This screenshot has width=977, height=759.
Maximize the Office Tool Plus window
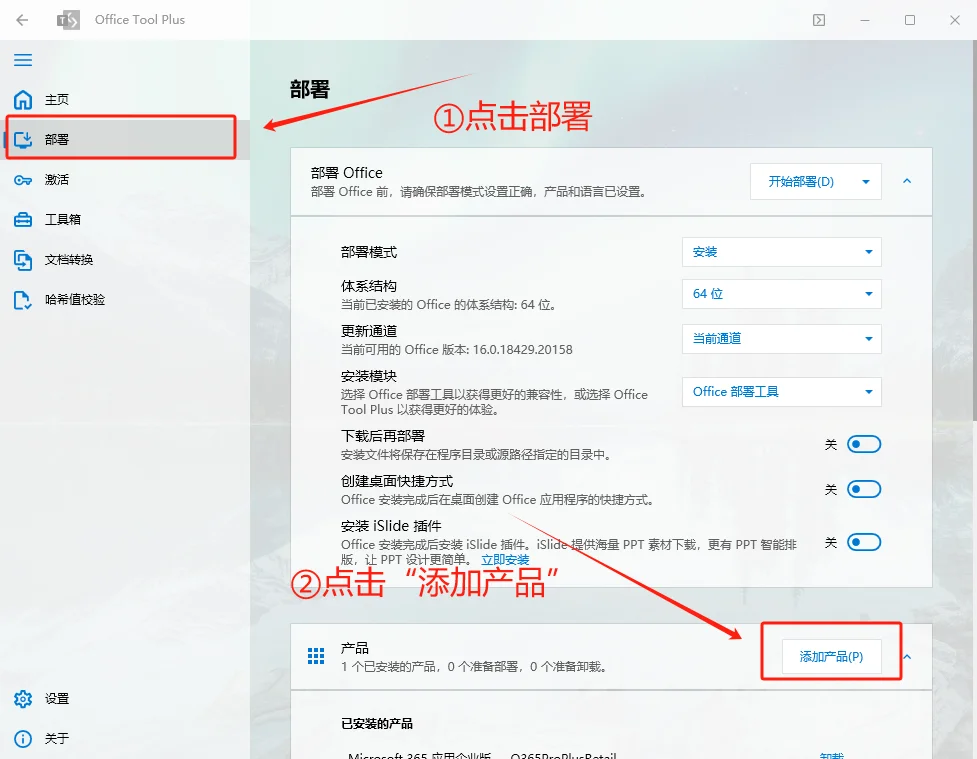click(x=910, y=20)
